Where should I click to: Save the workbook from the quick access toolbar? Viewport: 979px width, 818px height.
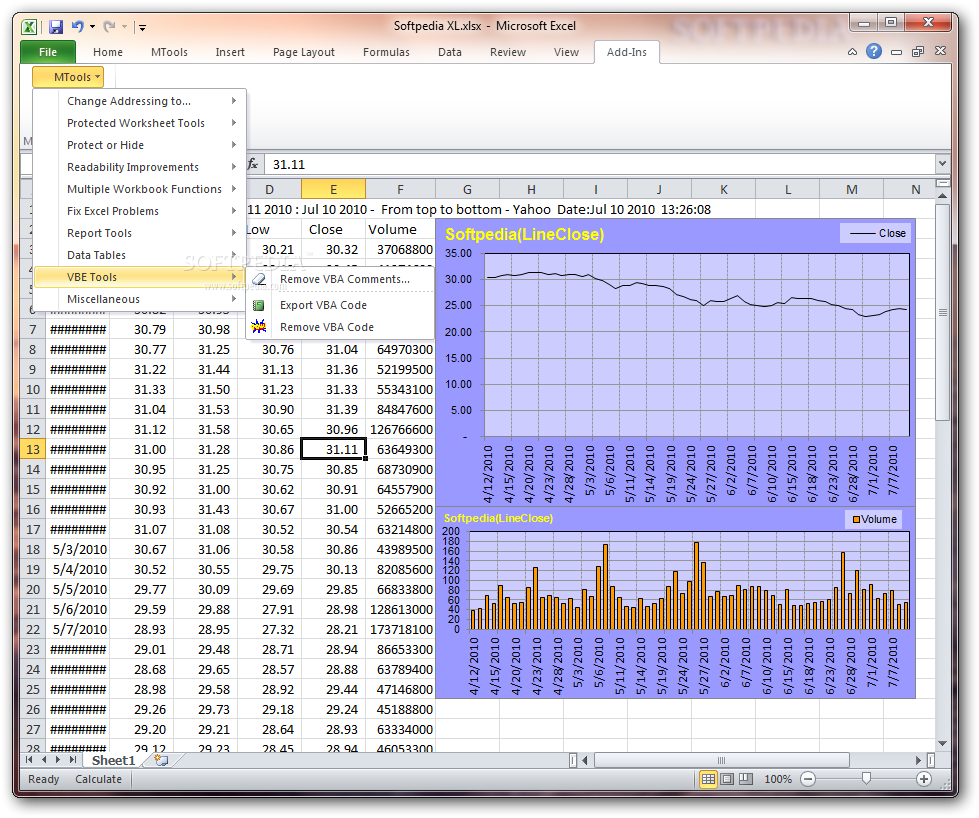point(56,27)
